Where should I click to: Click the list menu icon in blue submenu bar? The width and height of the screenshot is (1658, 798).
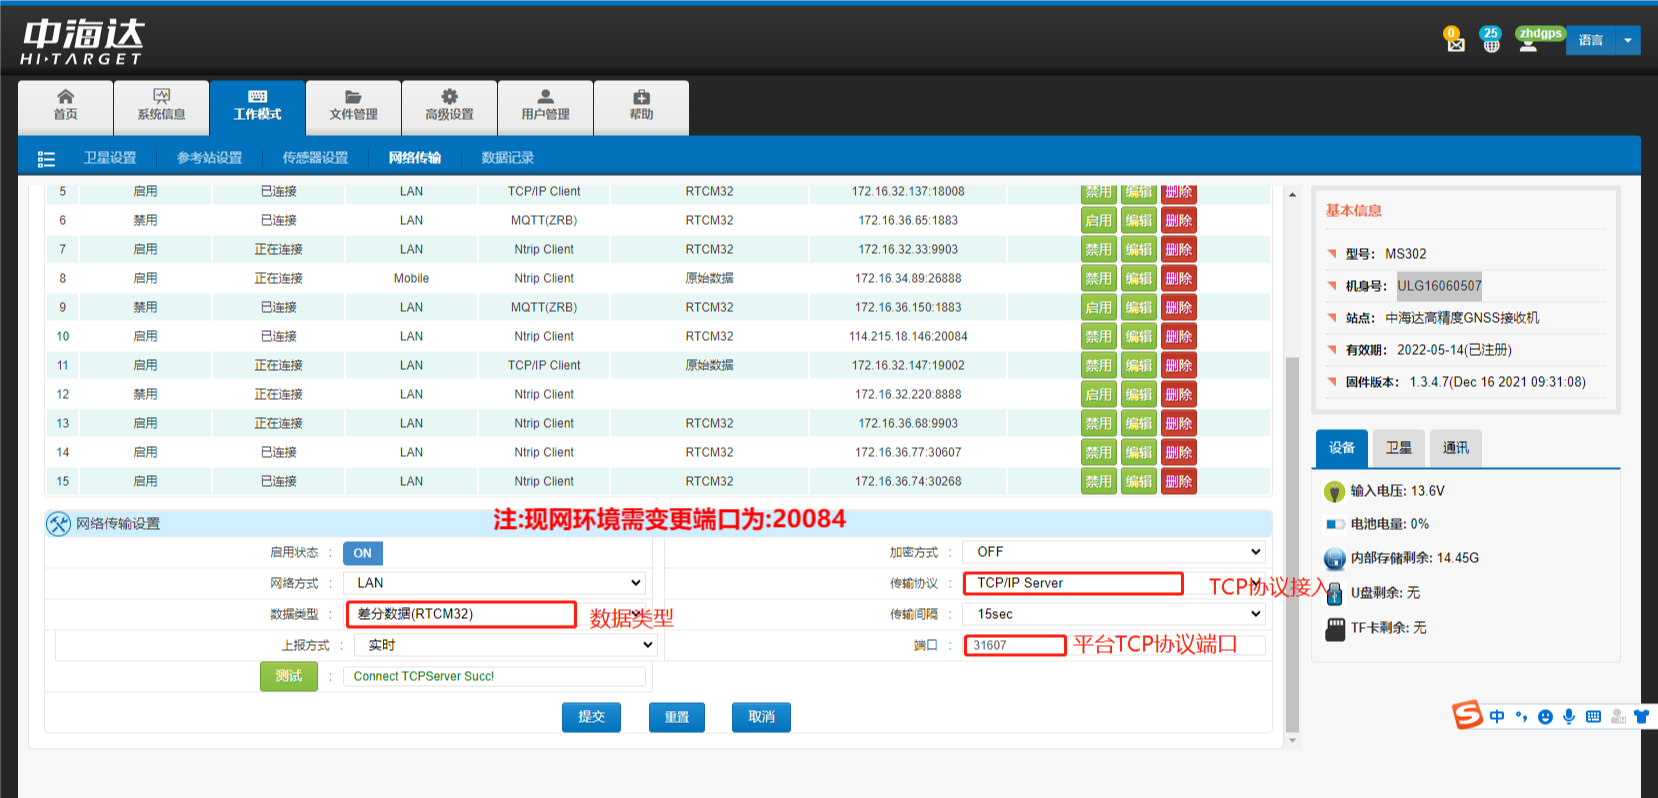(x=46, y=158)
